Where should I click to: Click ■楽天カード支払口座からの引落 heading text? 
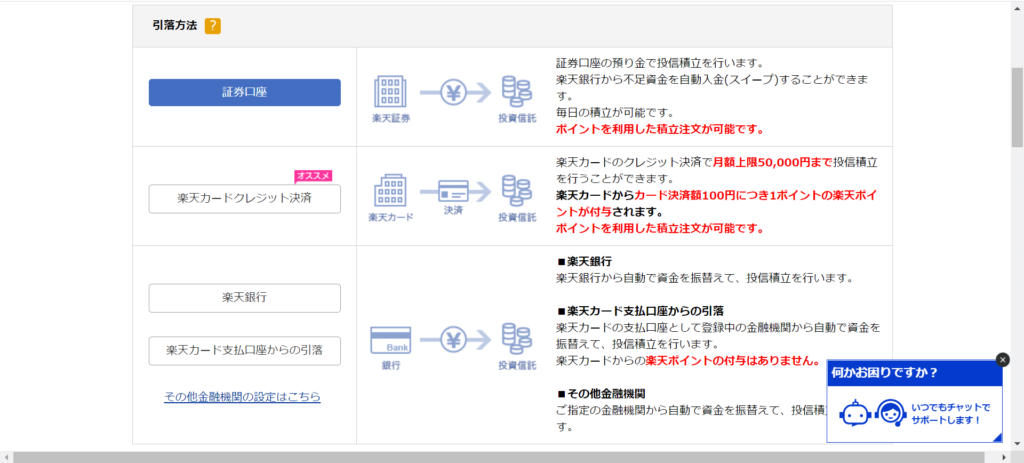tap(640, 310)
